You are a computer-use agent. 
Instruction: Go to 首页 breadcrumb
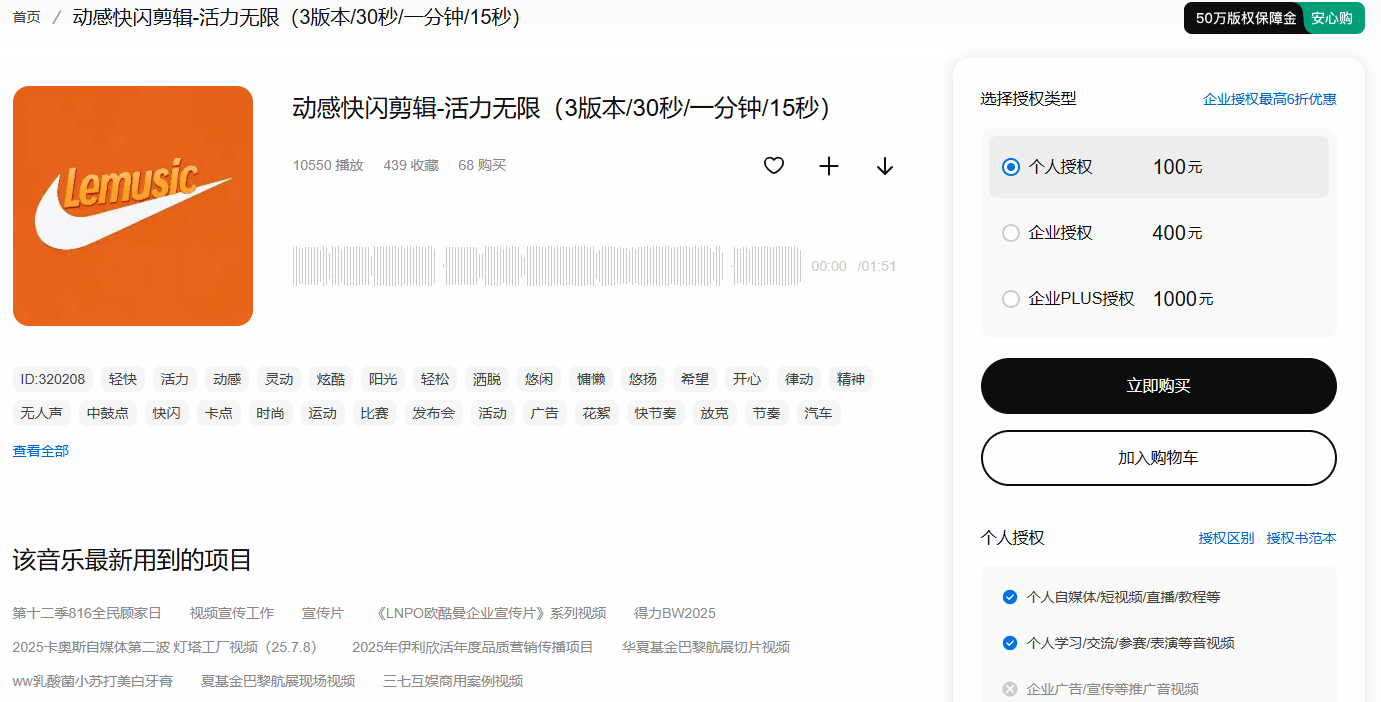point(27,17)
